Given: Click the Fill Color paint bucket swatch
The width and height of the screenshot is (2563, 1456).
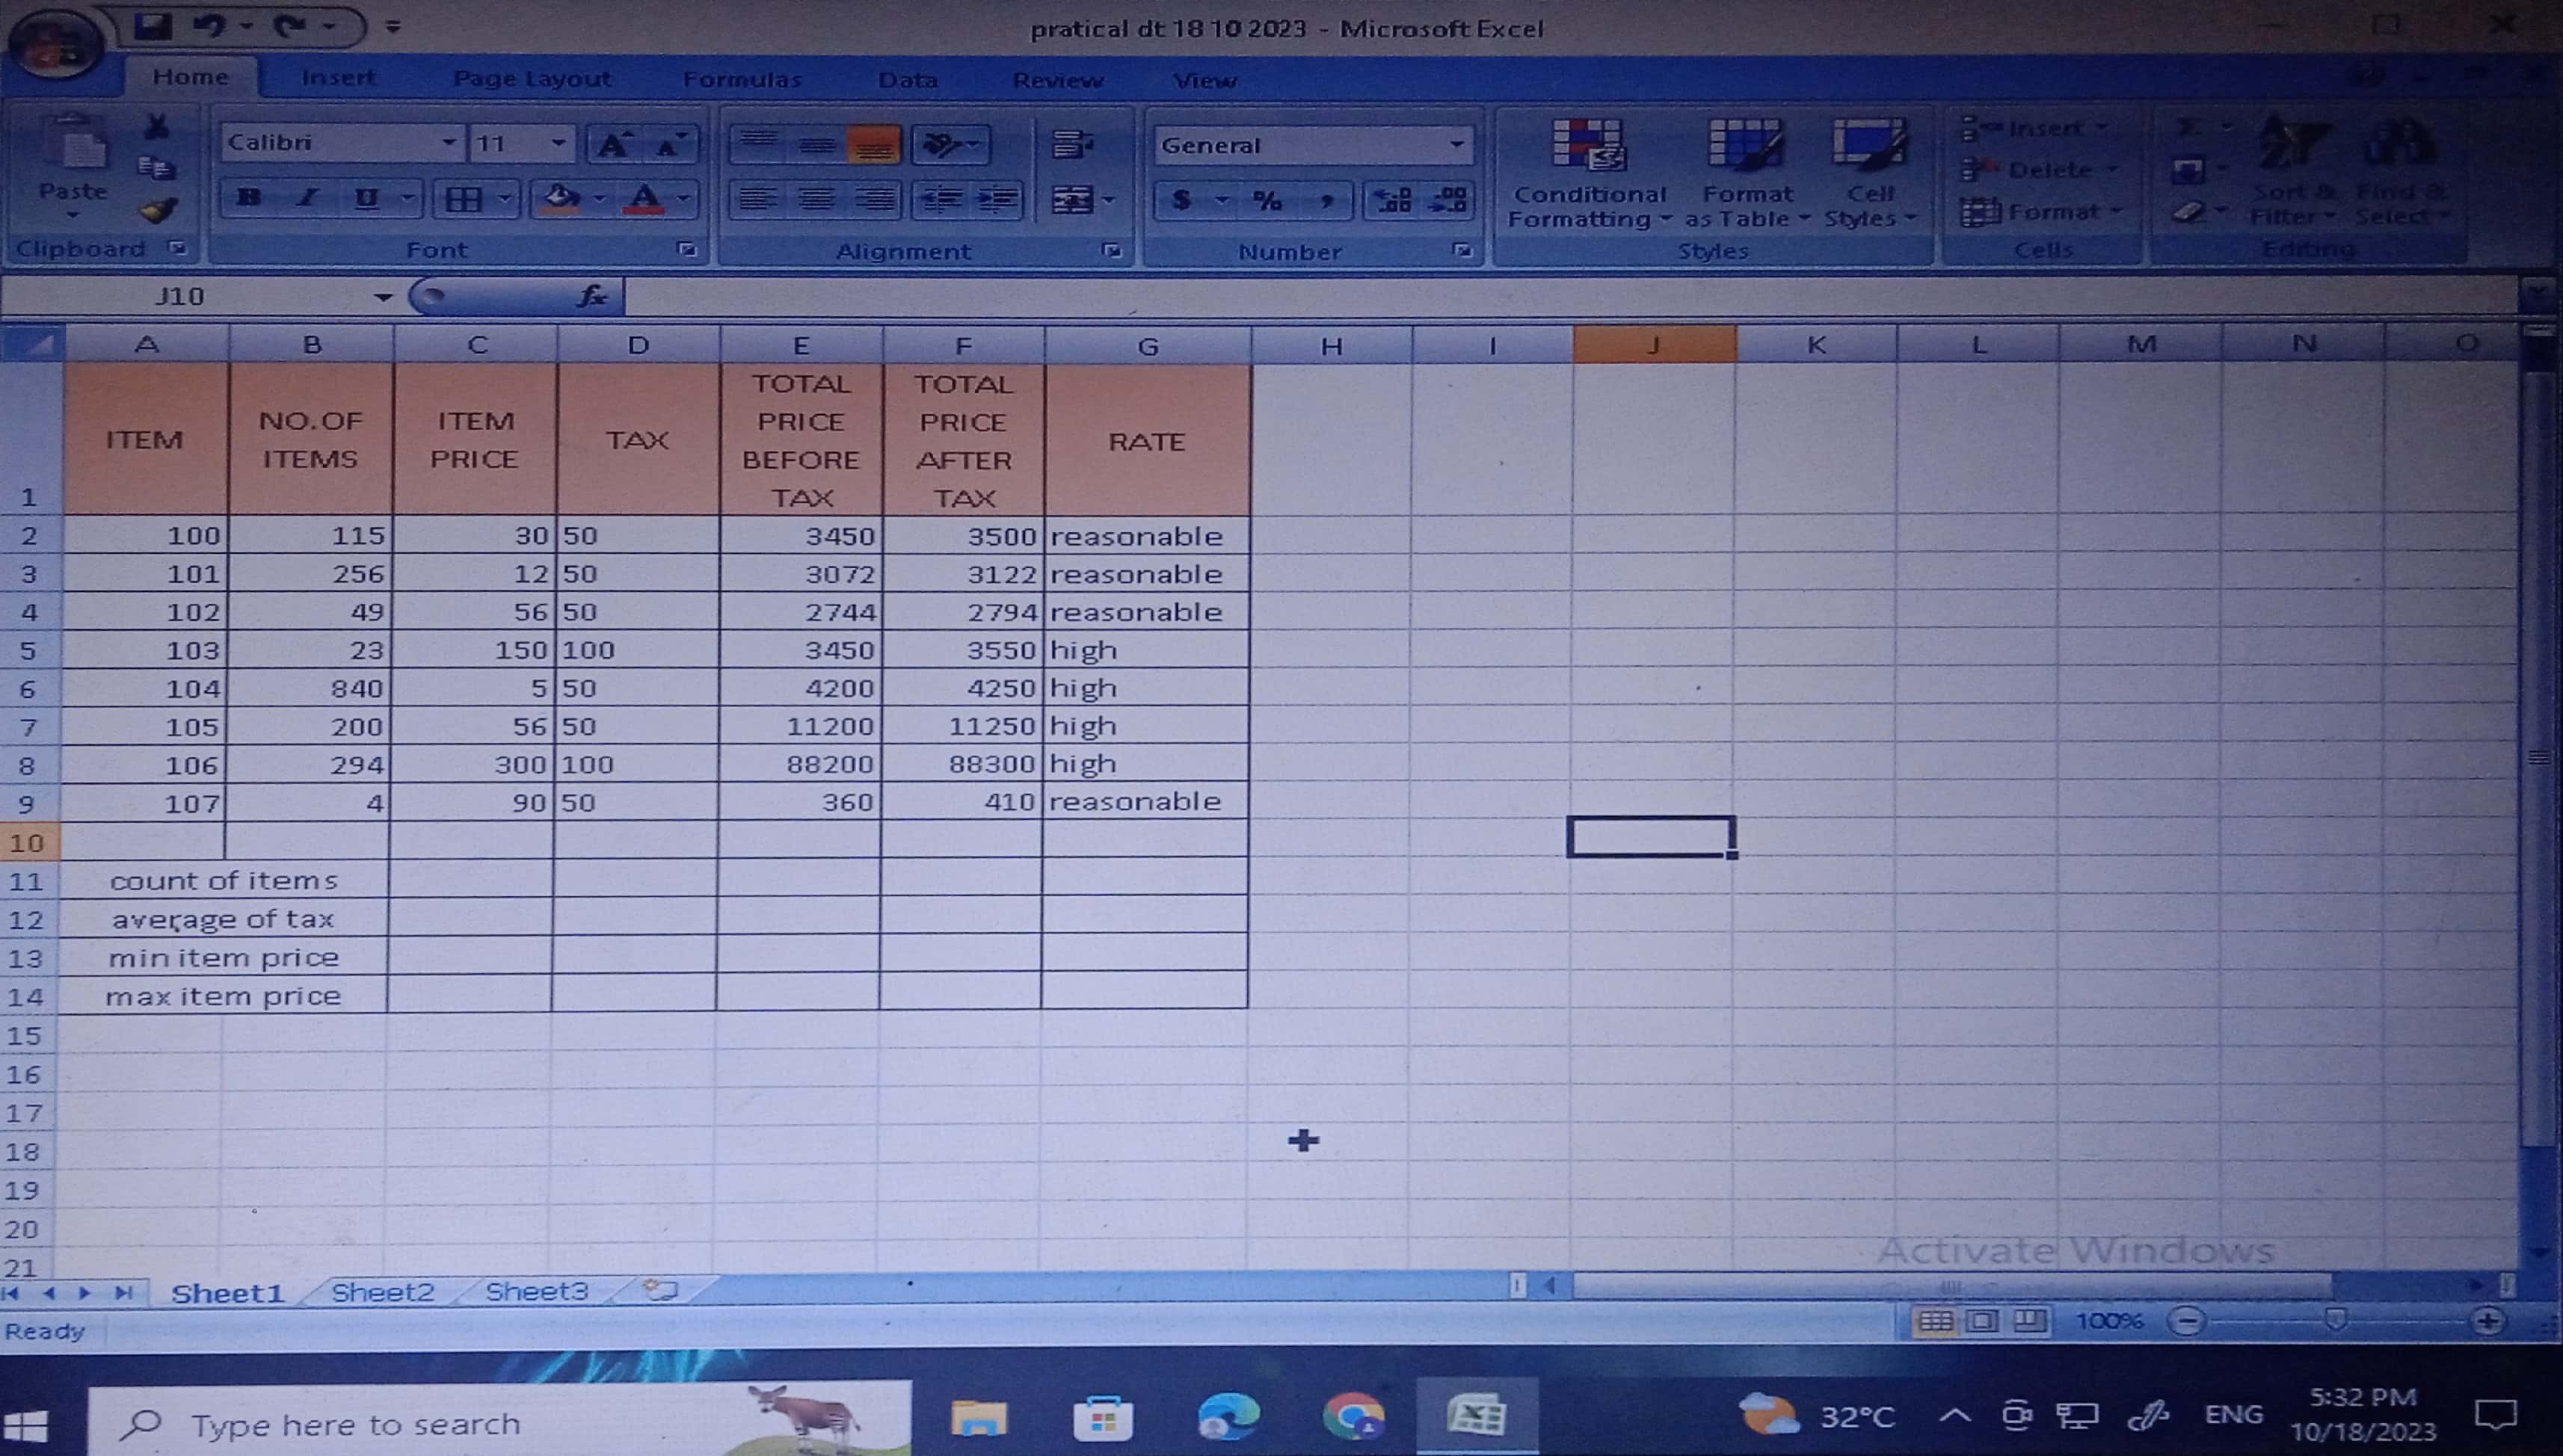Looking at the screenshot, I should (x=561, y=198).
